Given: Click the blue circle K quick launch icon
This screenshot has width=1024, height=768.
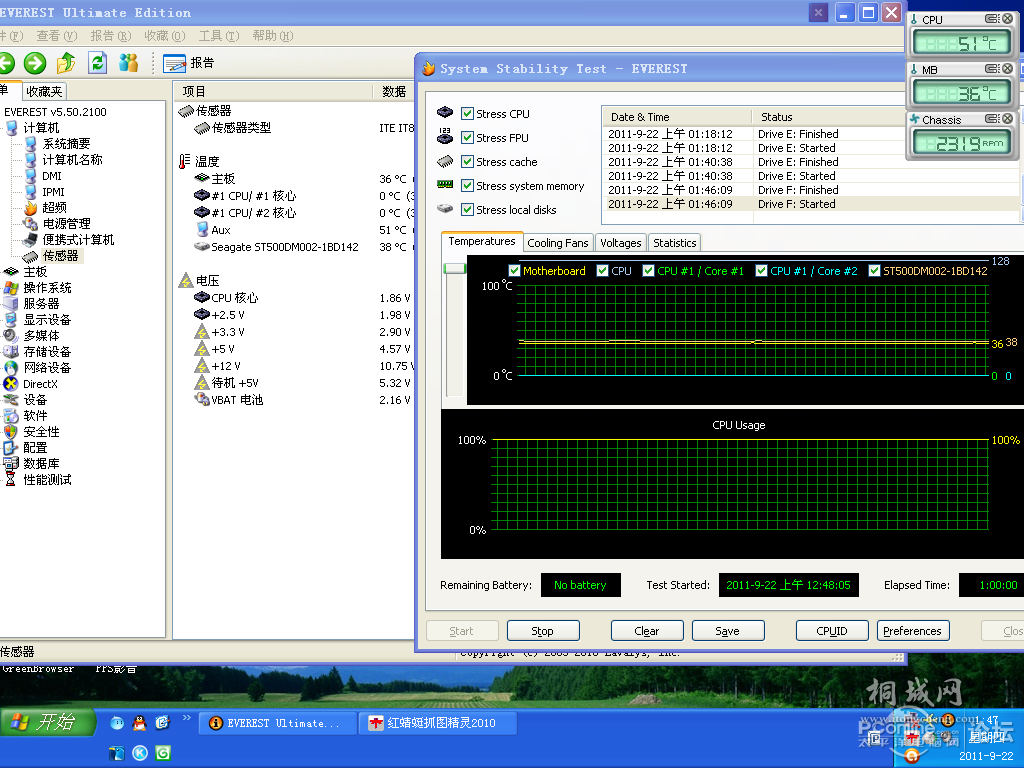Looking at the screenshot, I should coord(140,753).
